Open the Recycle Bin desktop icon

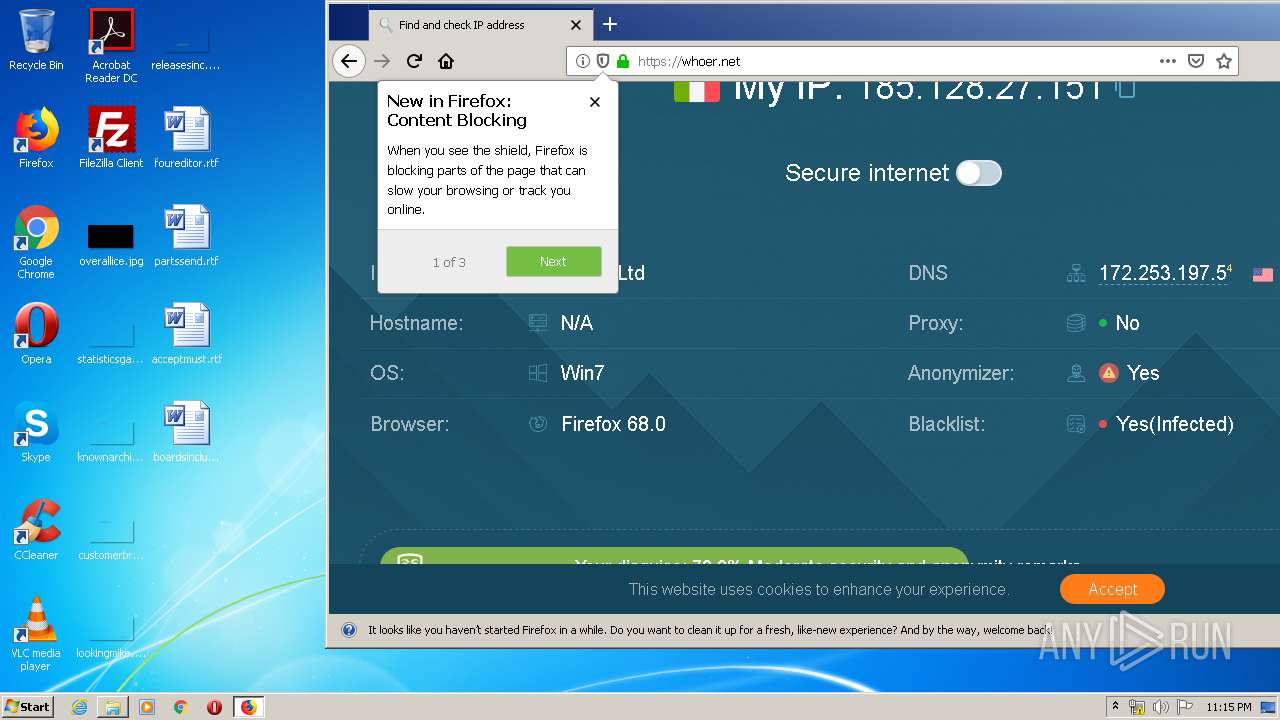pyautogui.click(x=36, y=40)
